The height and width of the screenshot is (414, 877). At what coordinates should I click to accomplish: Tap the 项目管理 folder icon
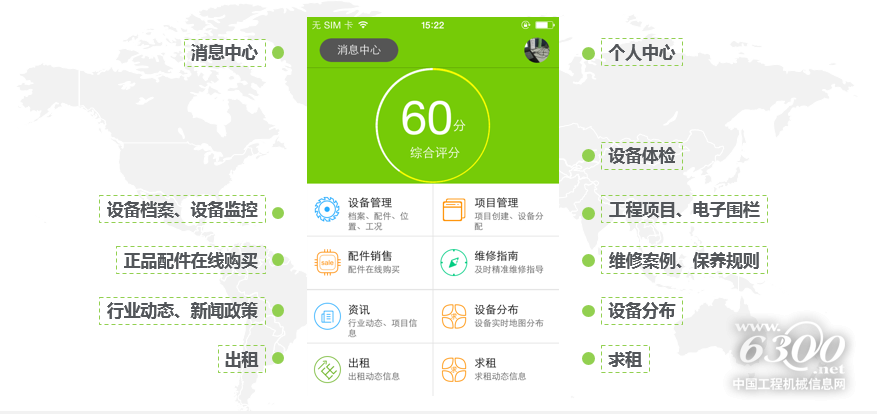pos(454,210)
